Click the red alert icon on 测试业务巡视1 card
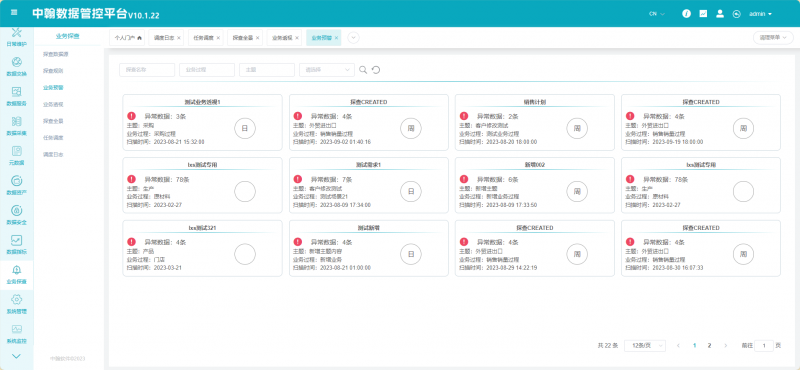 pos(132,116)
